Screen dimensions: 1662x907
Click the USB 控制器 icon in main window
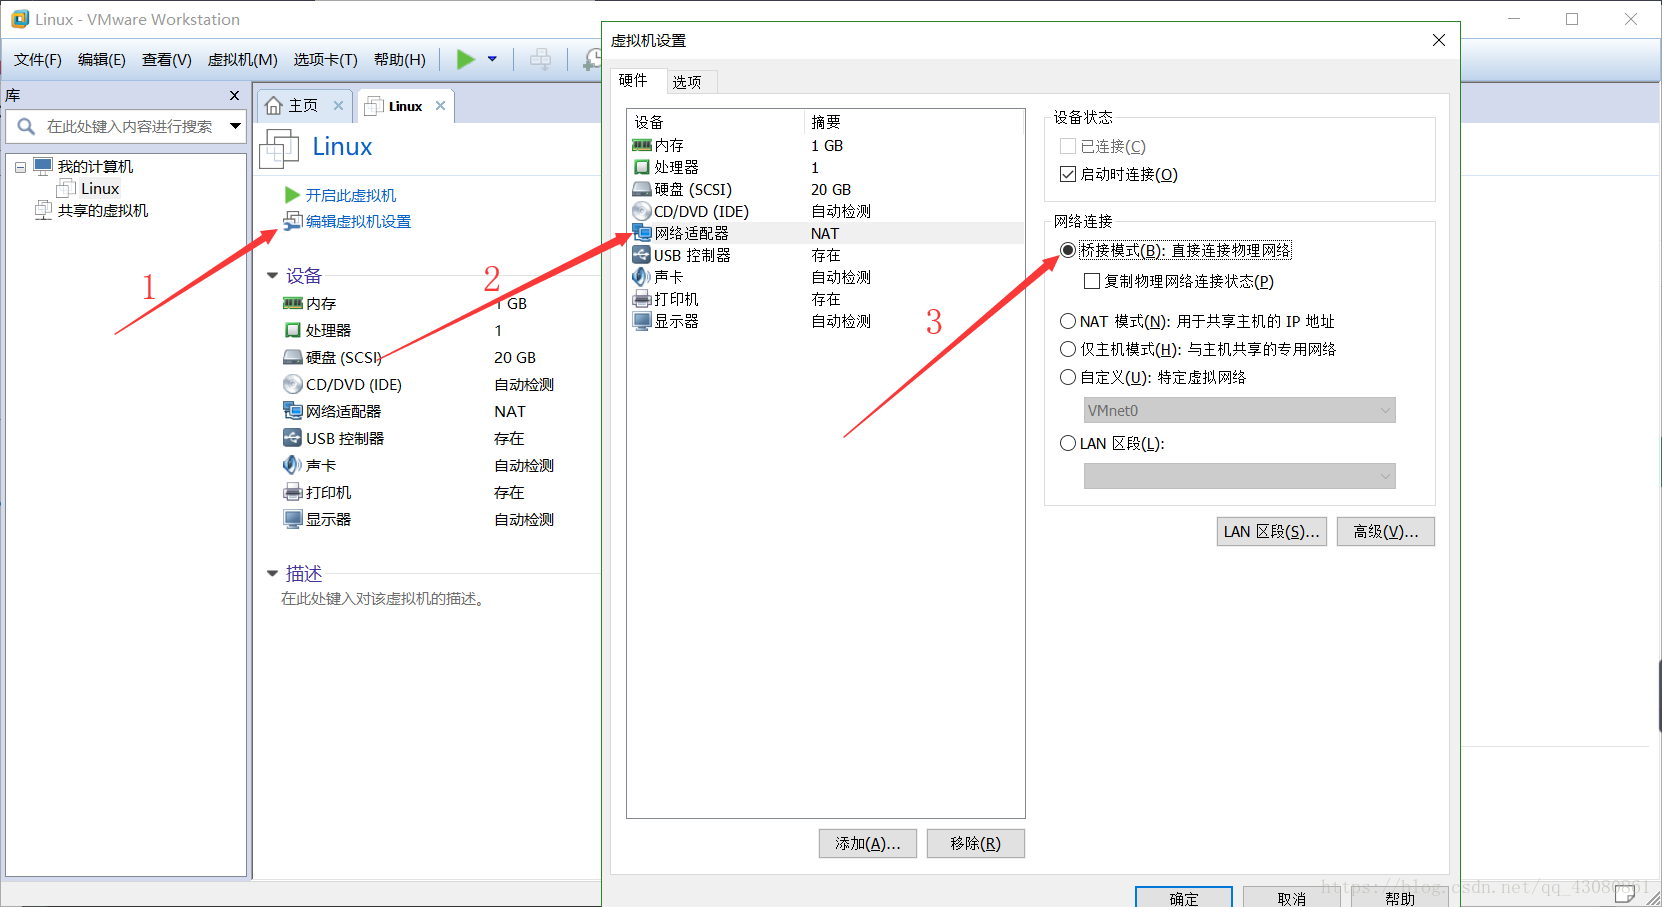click(x=293, y=438)
